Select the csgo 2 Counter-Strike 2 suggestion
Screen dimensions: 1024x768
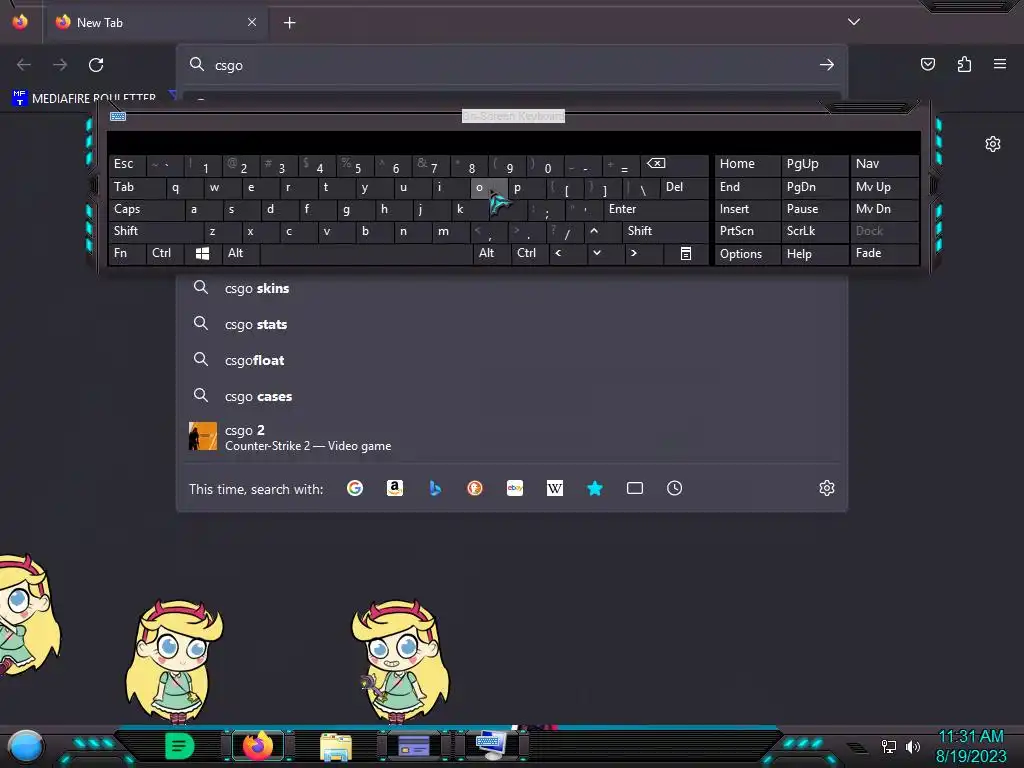pyautogui.click(x=512, y=437)
